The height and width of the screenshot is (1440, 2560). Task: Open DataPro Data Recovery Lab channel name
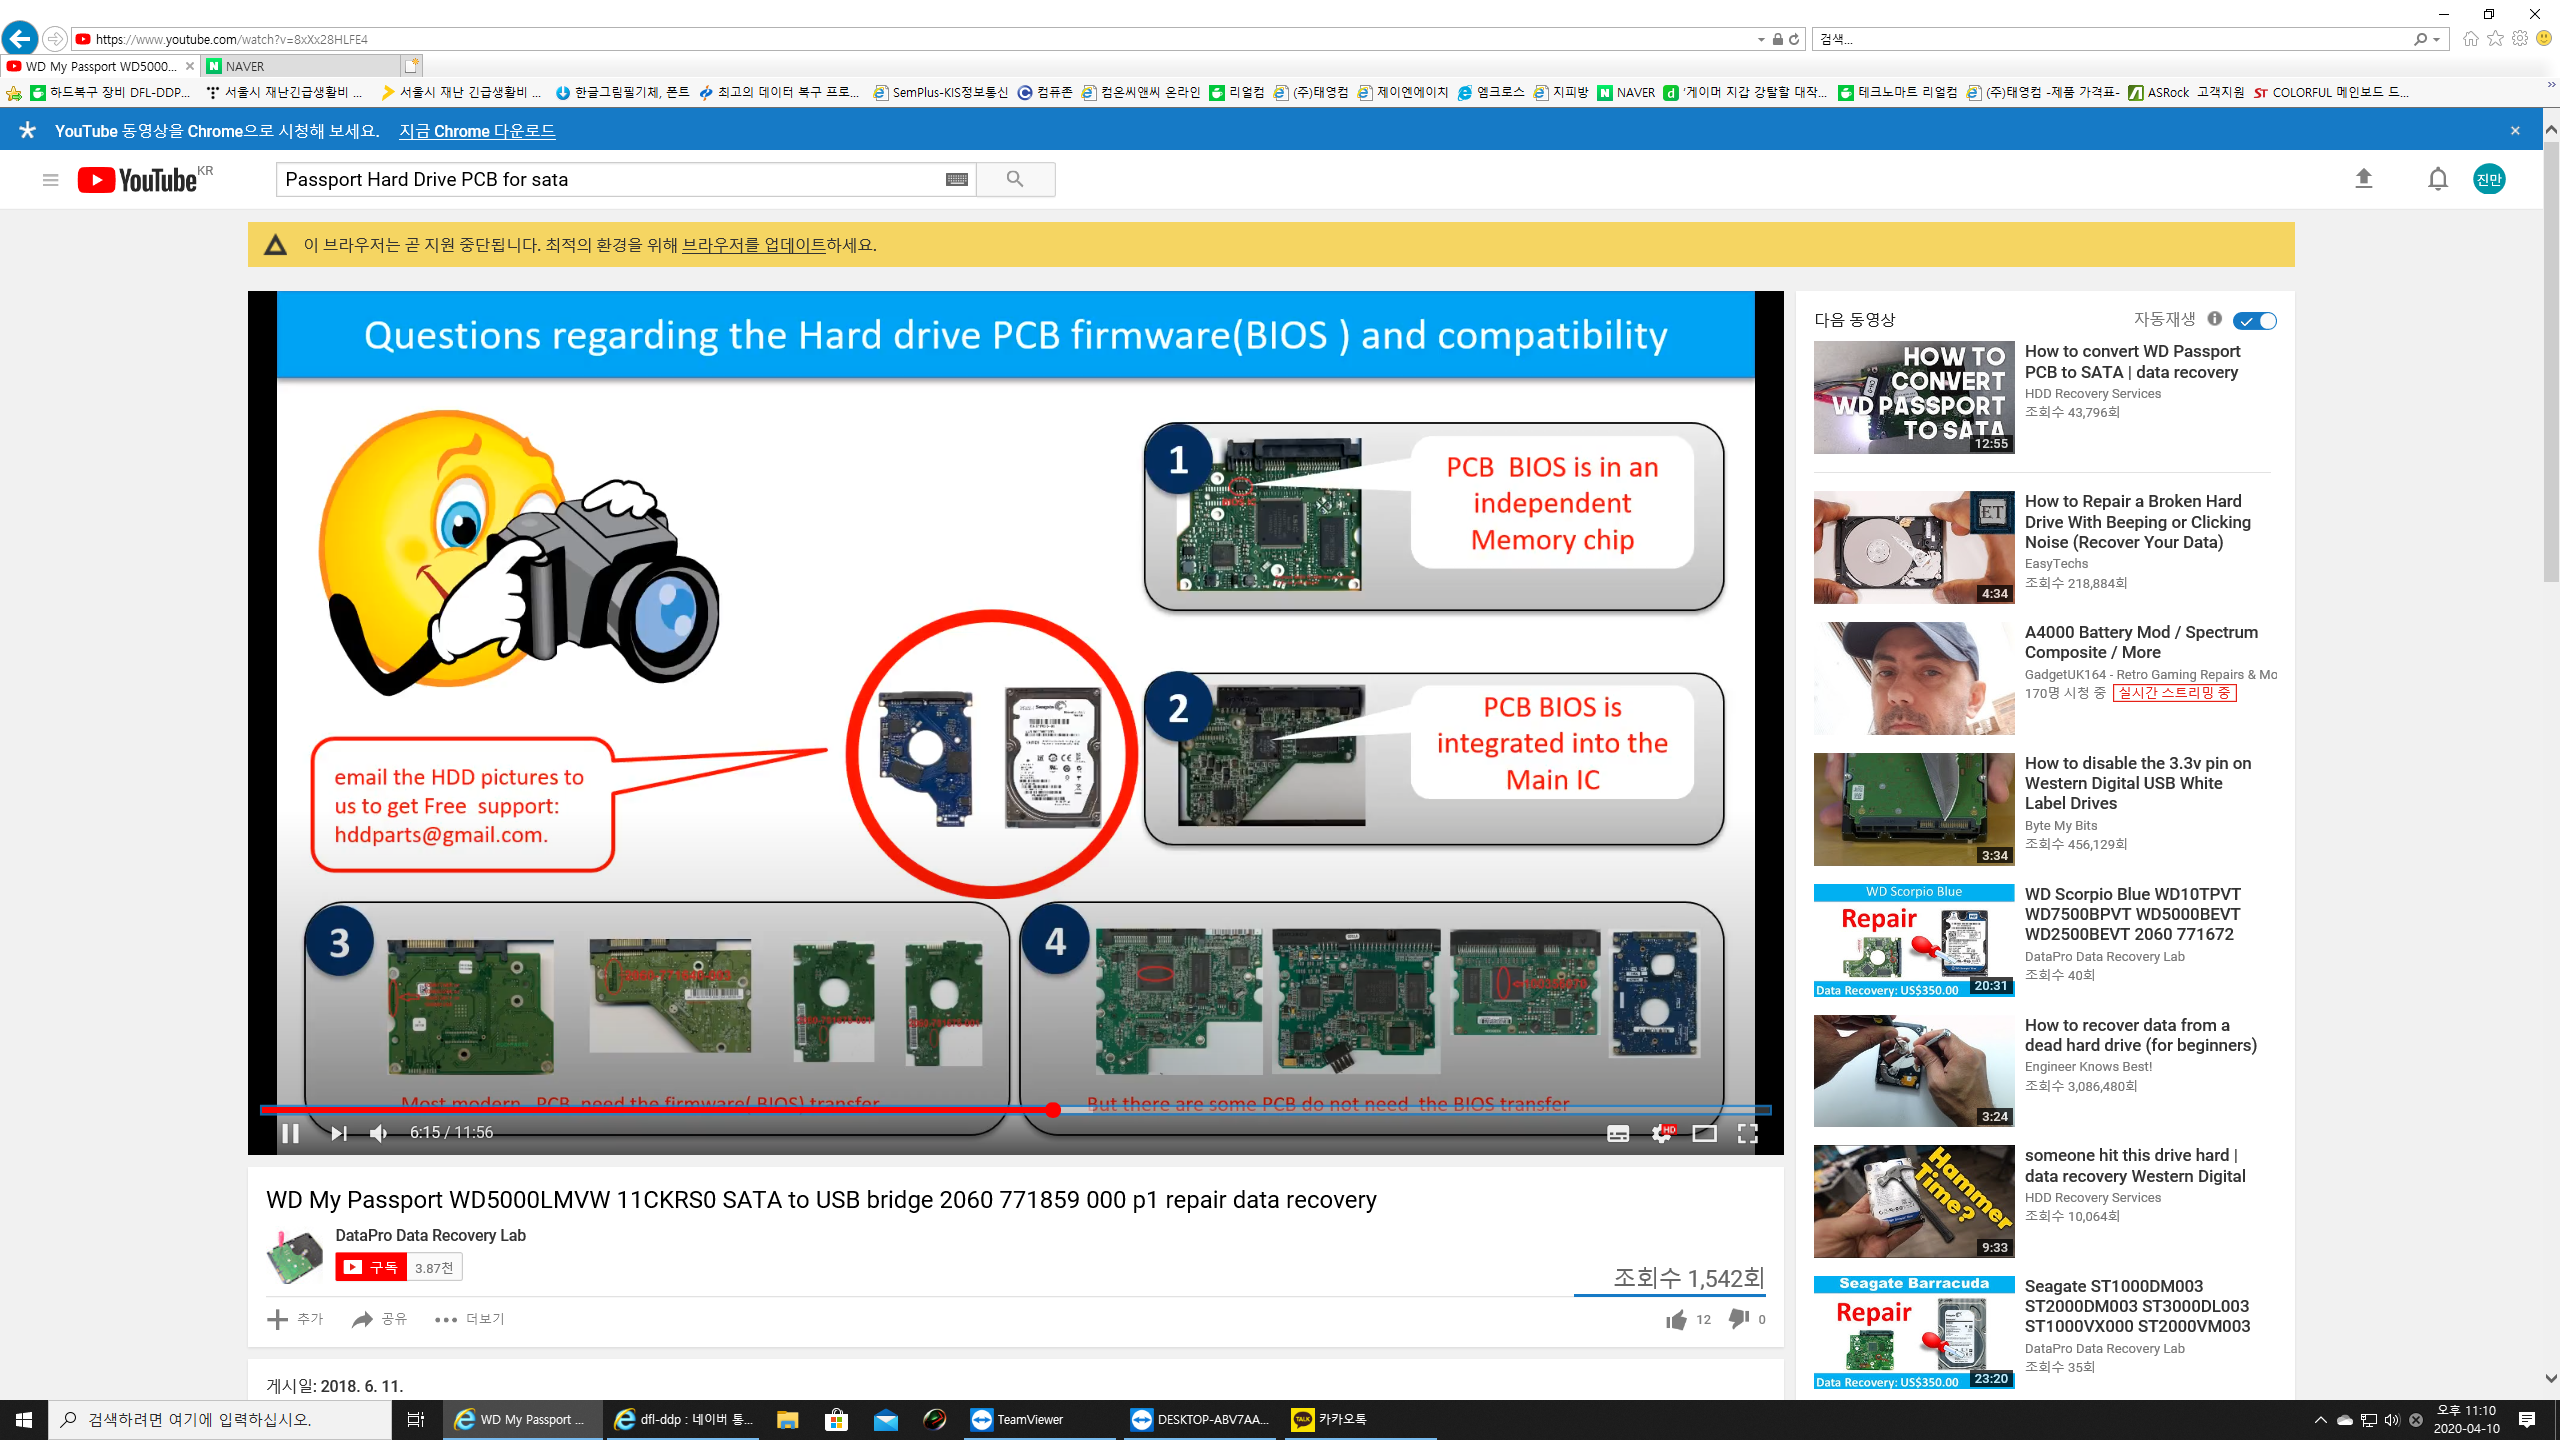coord(431,1235)
